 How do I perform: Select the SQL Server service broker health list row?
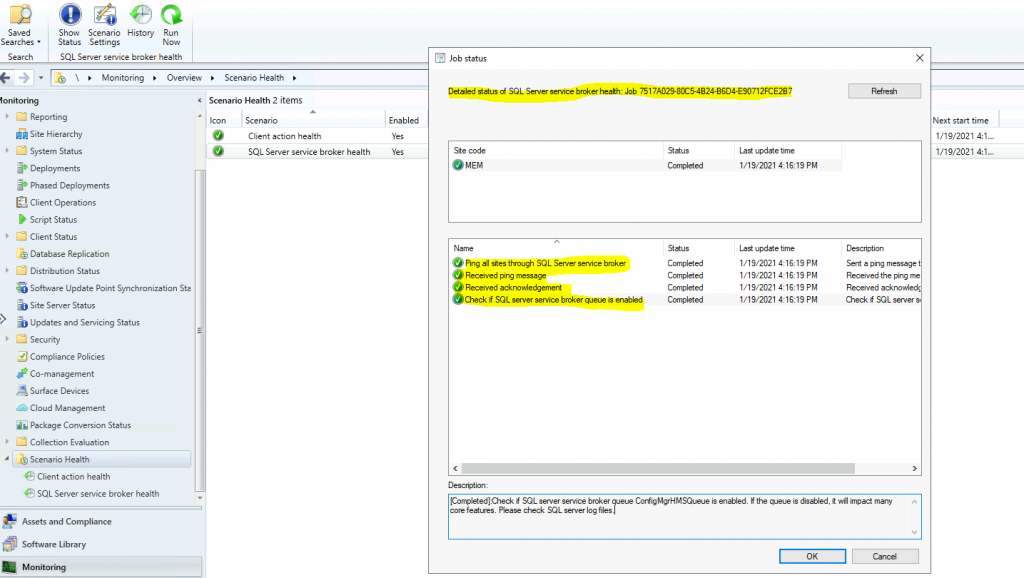click(x=317, y=152)
